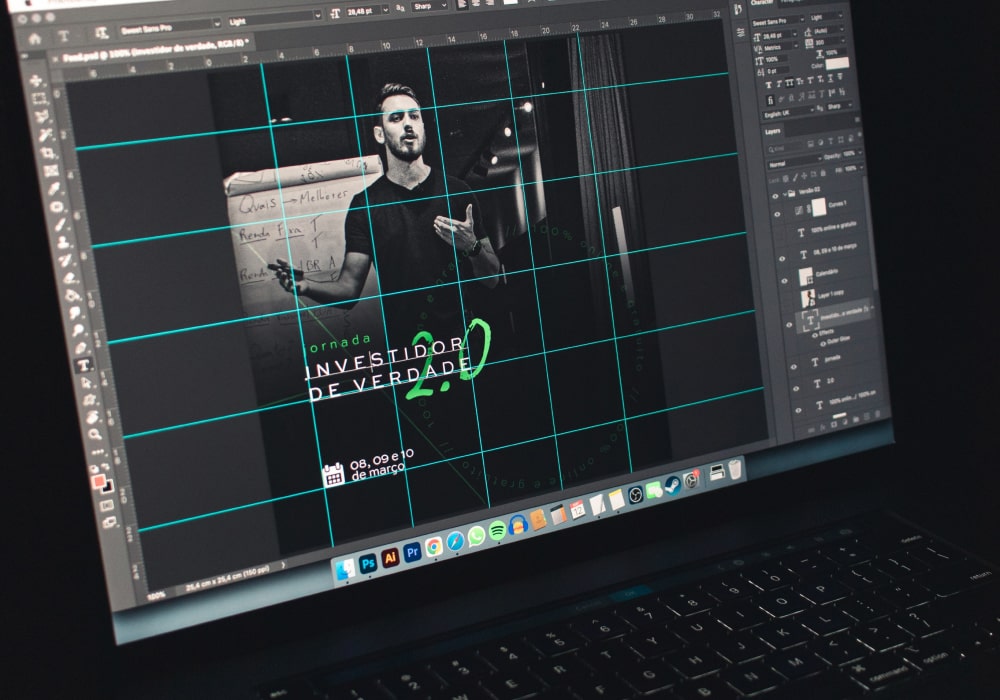Launch Google Chrome from the Dock
This screenshot has height=700, width=1000.
pos(434,546)
